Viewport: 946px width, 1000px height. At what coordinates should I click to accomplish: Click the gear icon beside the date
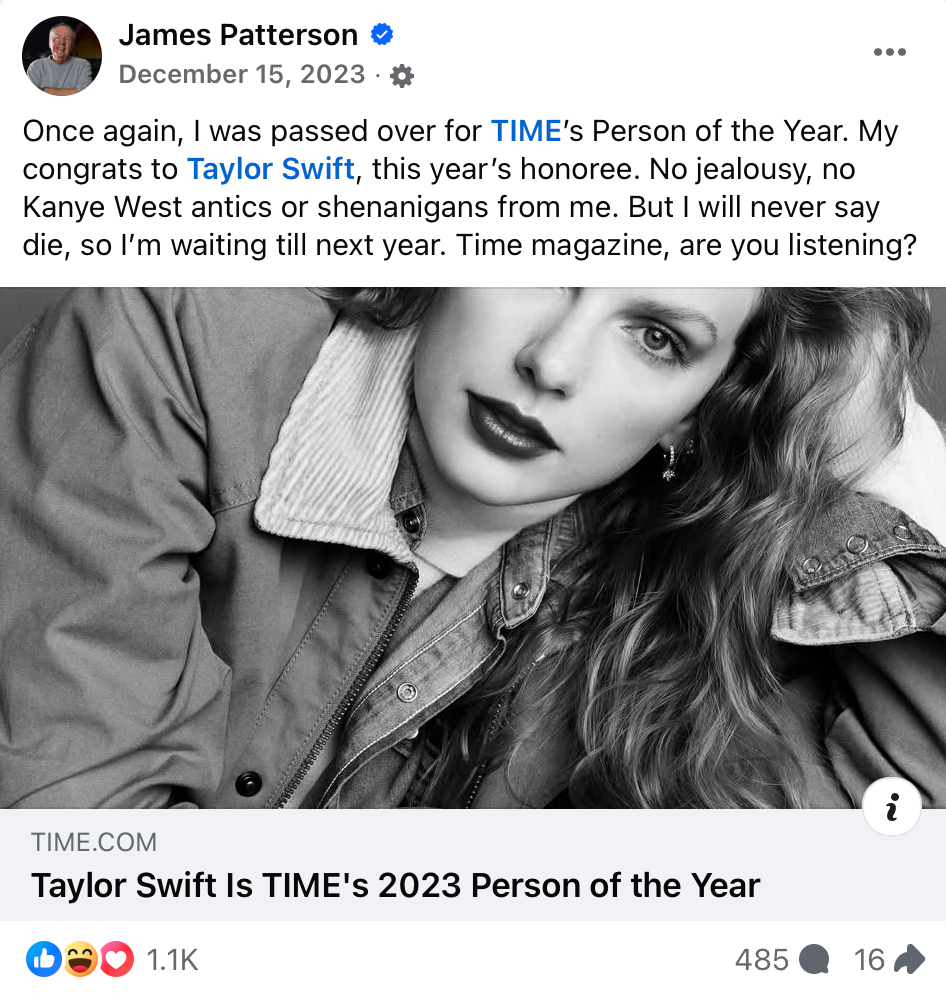pos(402,76)
